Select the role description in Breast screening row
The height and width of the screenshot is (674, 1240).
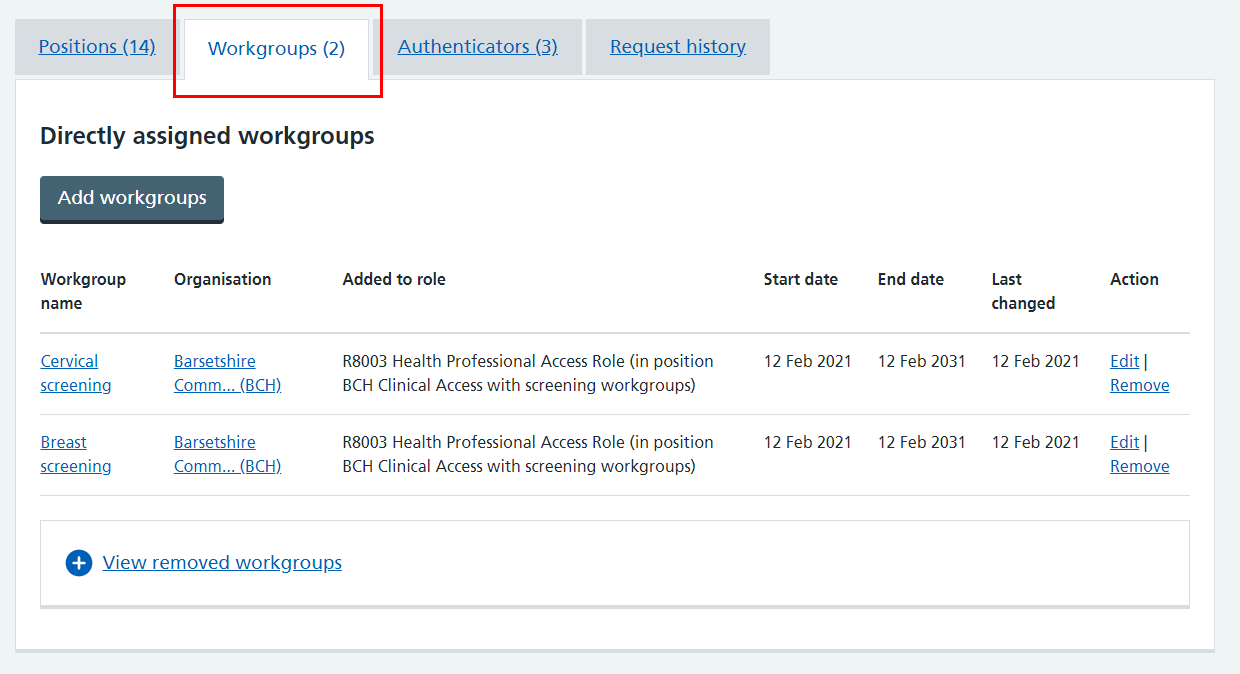[x=528, y=454]
